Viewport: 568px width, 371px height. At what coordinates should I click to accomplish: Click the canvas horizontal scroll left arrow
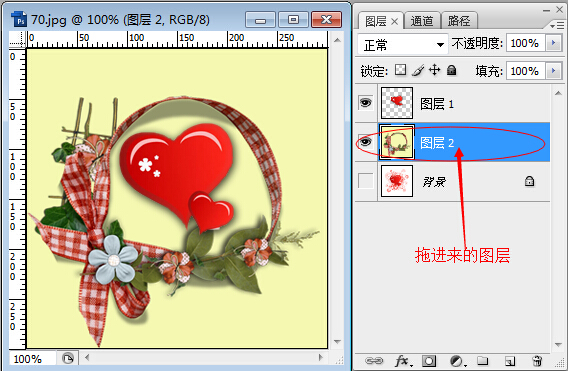87,358
